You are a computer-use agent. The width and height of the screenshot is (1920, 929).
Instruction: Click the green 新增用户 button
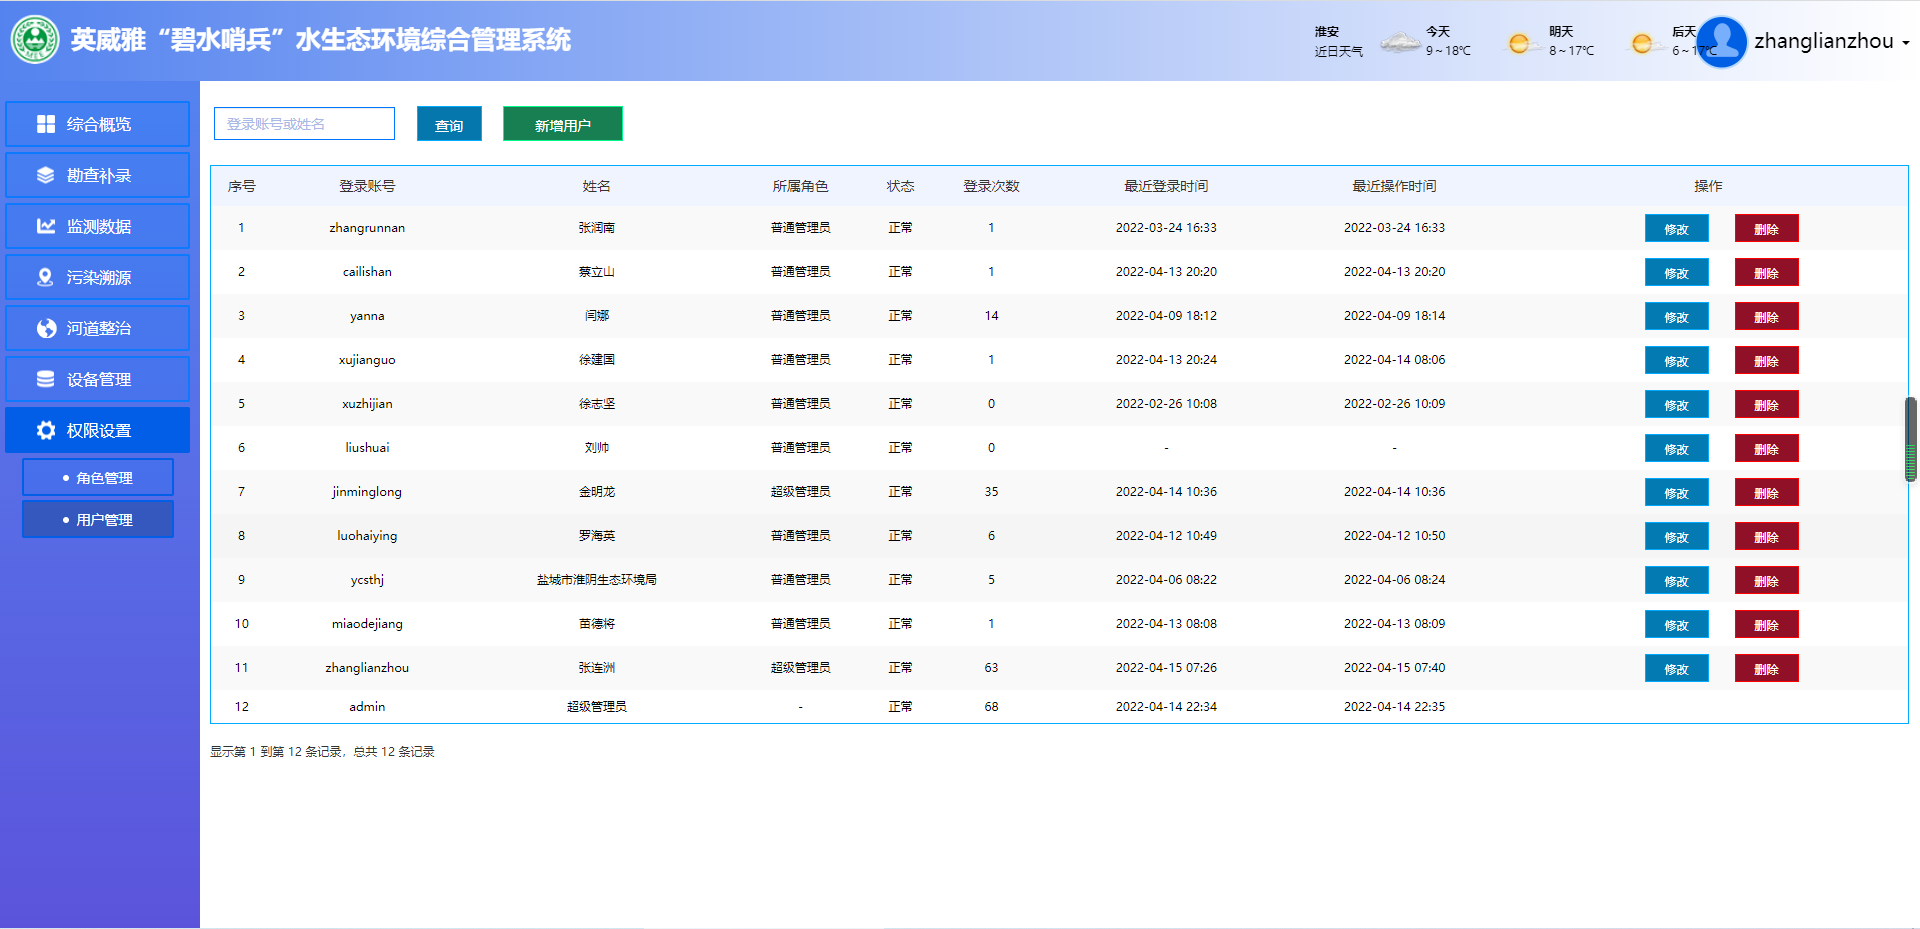click(562, 125)
